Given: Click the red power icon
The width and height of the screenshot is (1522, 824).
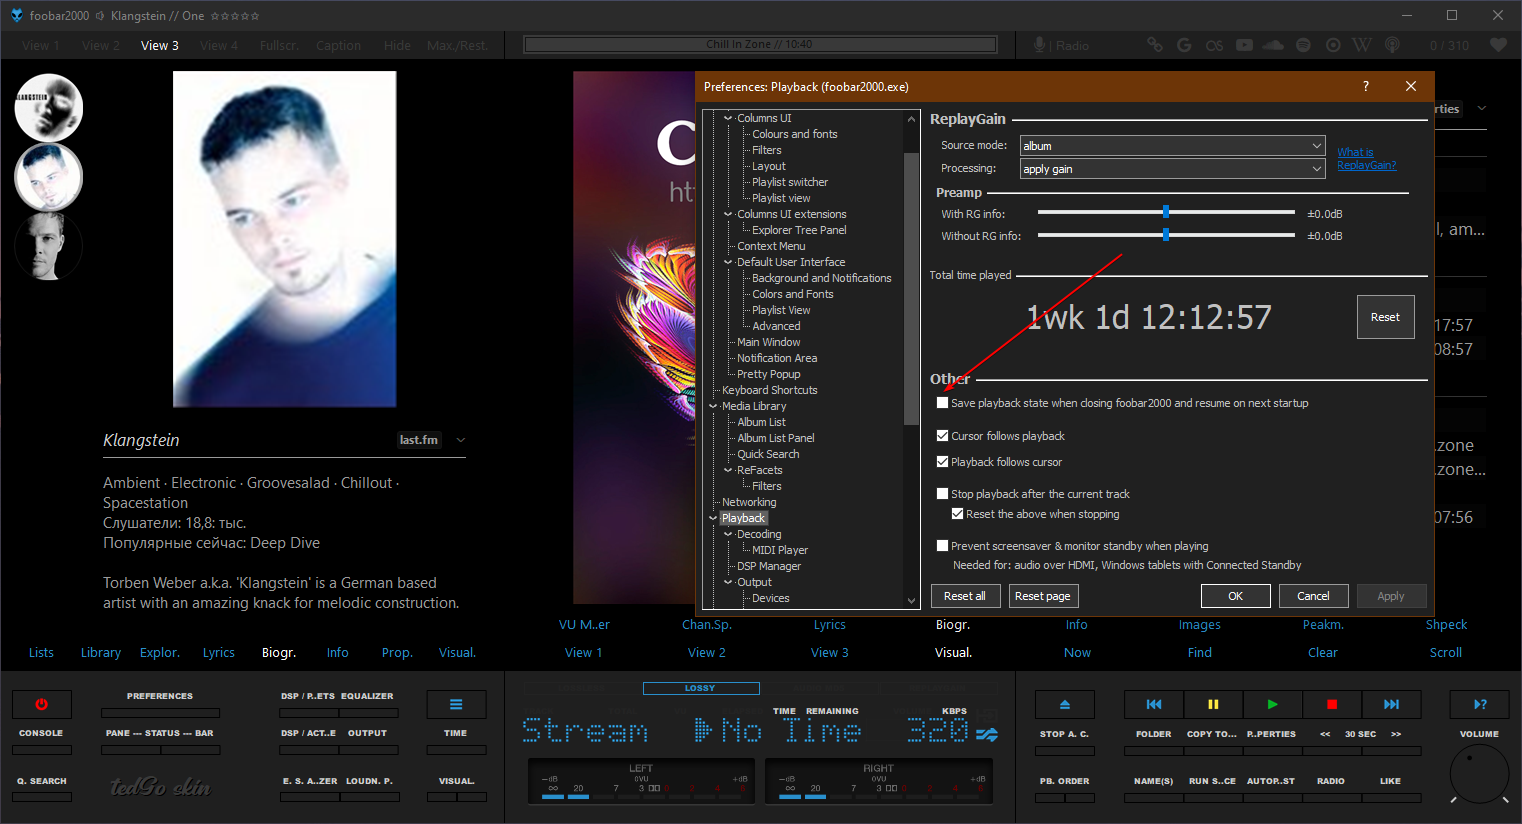Looking at the screenshot, I should tap(41, 705).
